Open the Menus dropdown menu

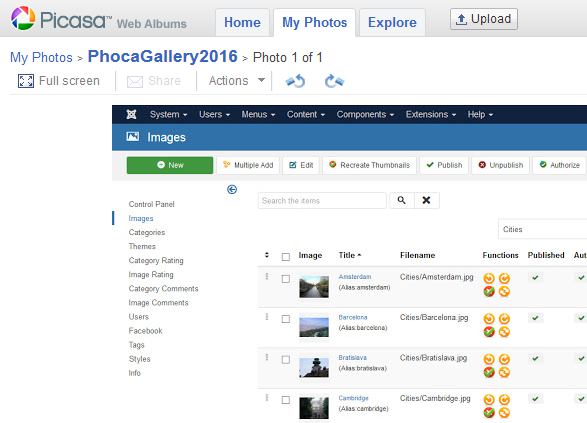(x=258, y=115)
